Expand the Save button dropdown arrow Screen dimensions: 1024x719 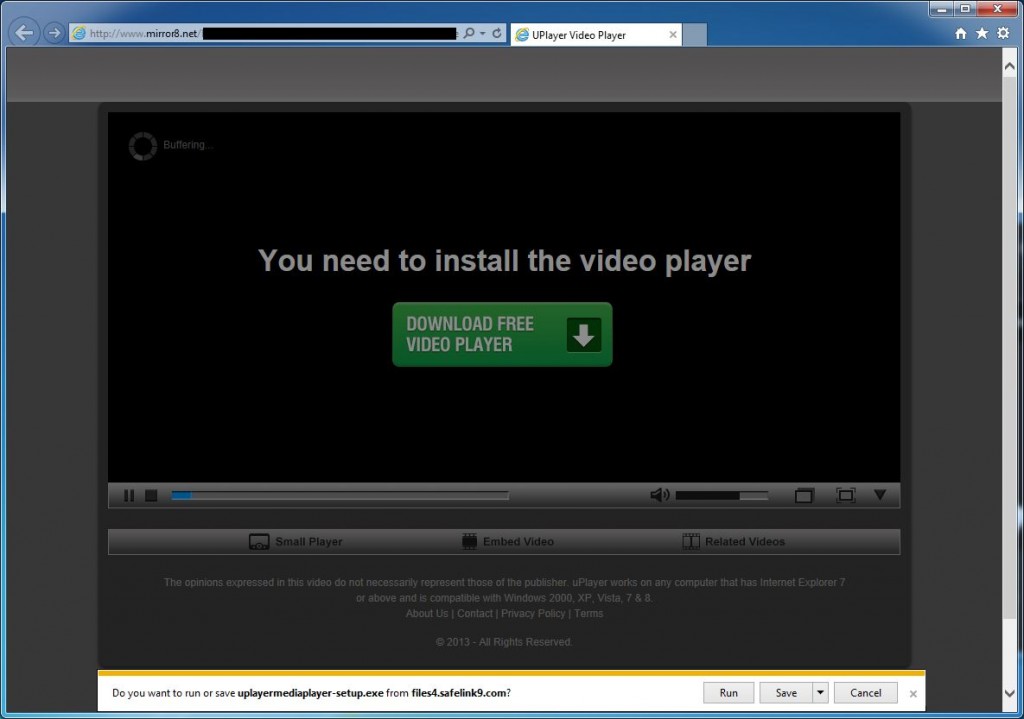coord(820,692)
